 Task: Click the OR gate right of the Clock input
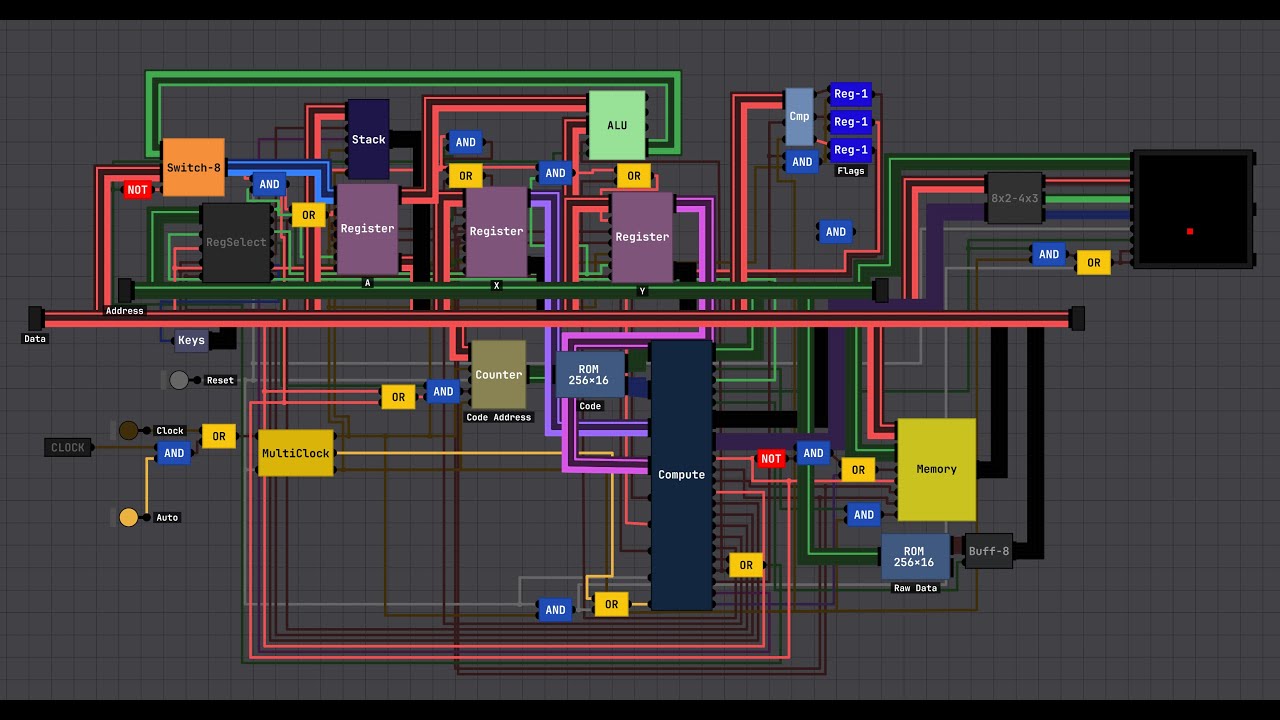click(218, 436)
